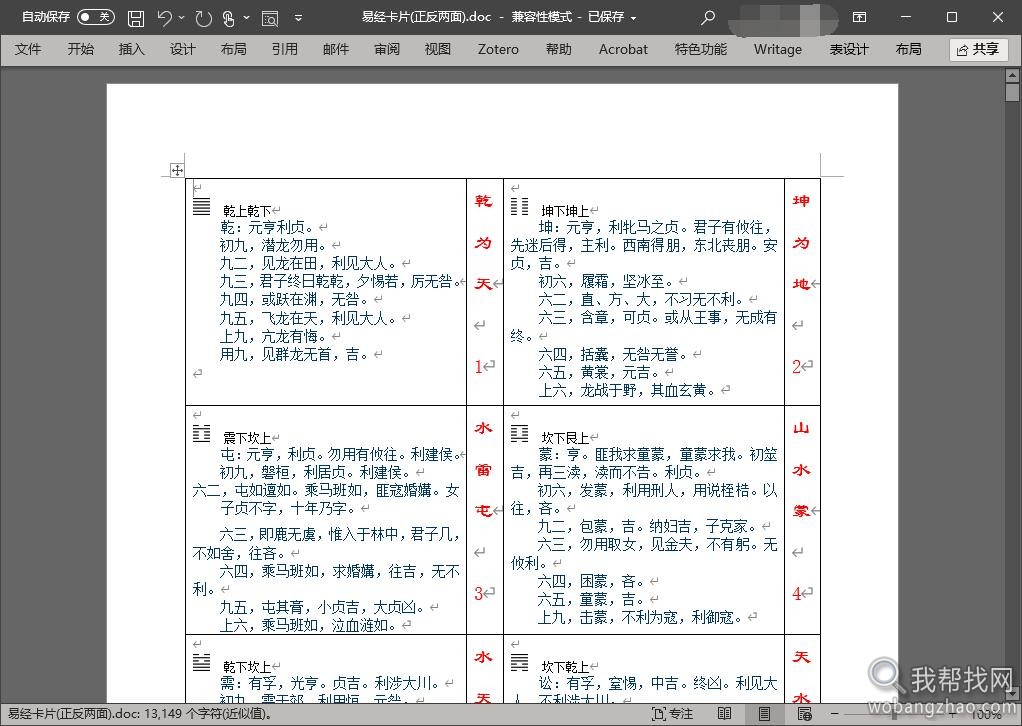
Task: Click the search magnifier in title bar
Action: [x=708, y=18]
